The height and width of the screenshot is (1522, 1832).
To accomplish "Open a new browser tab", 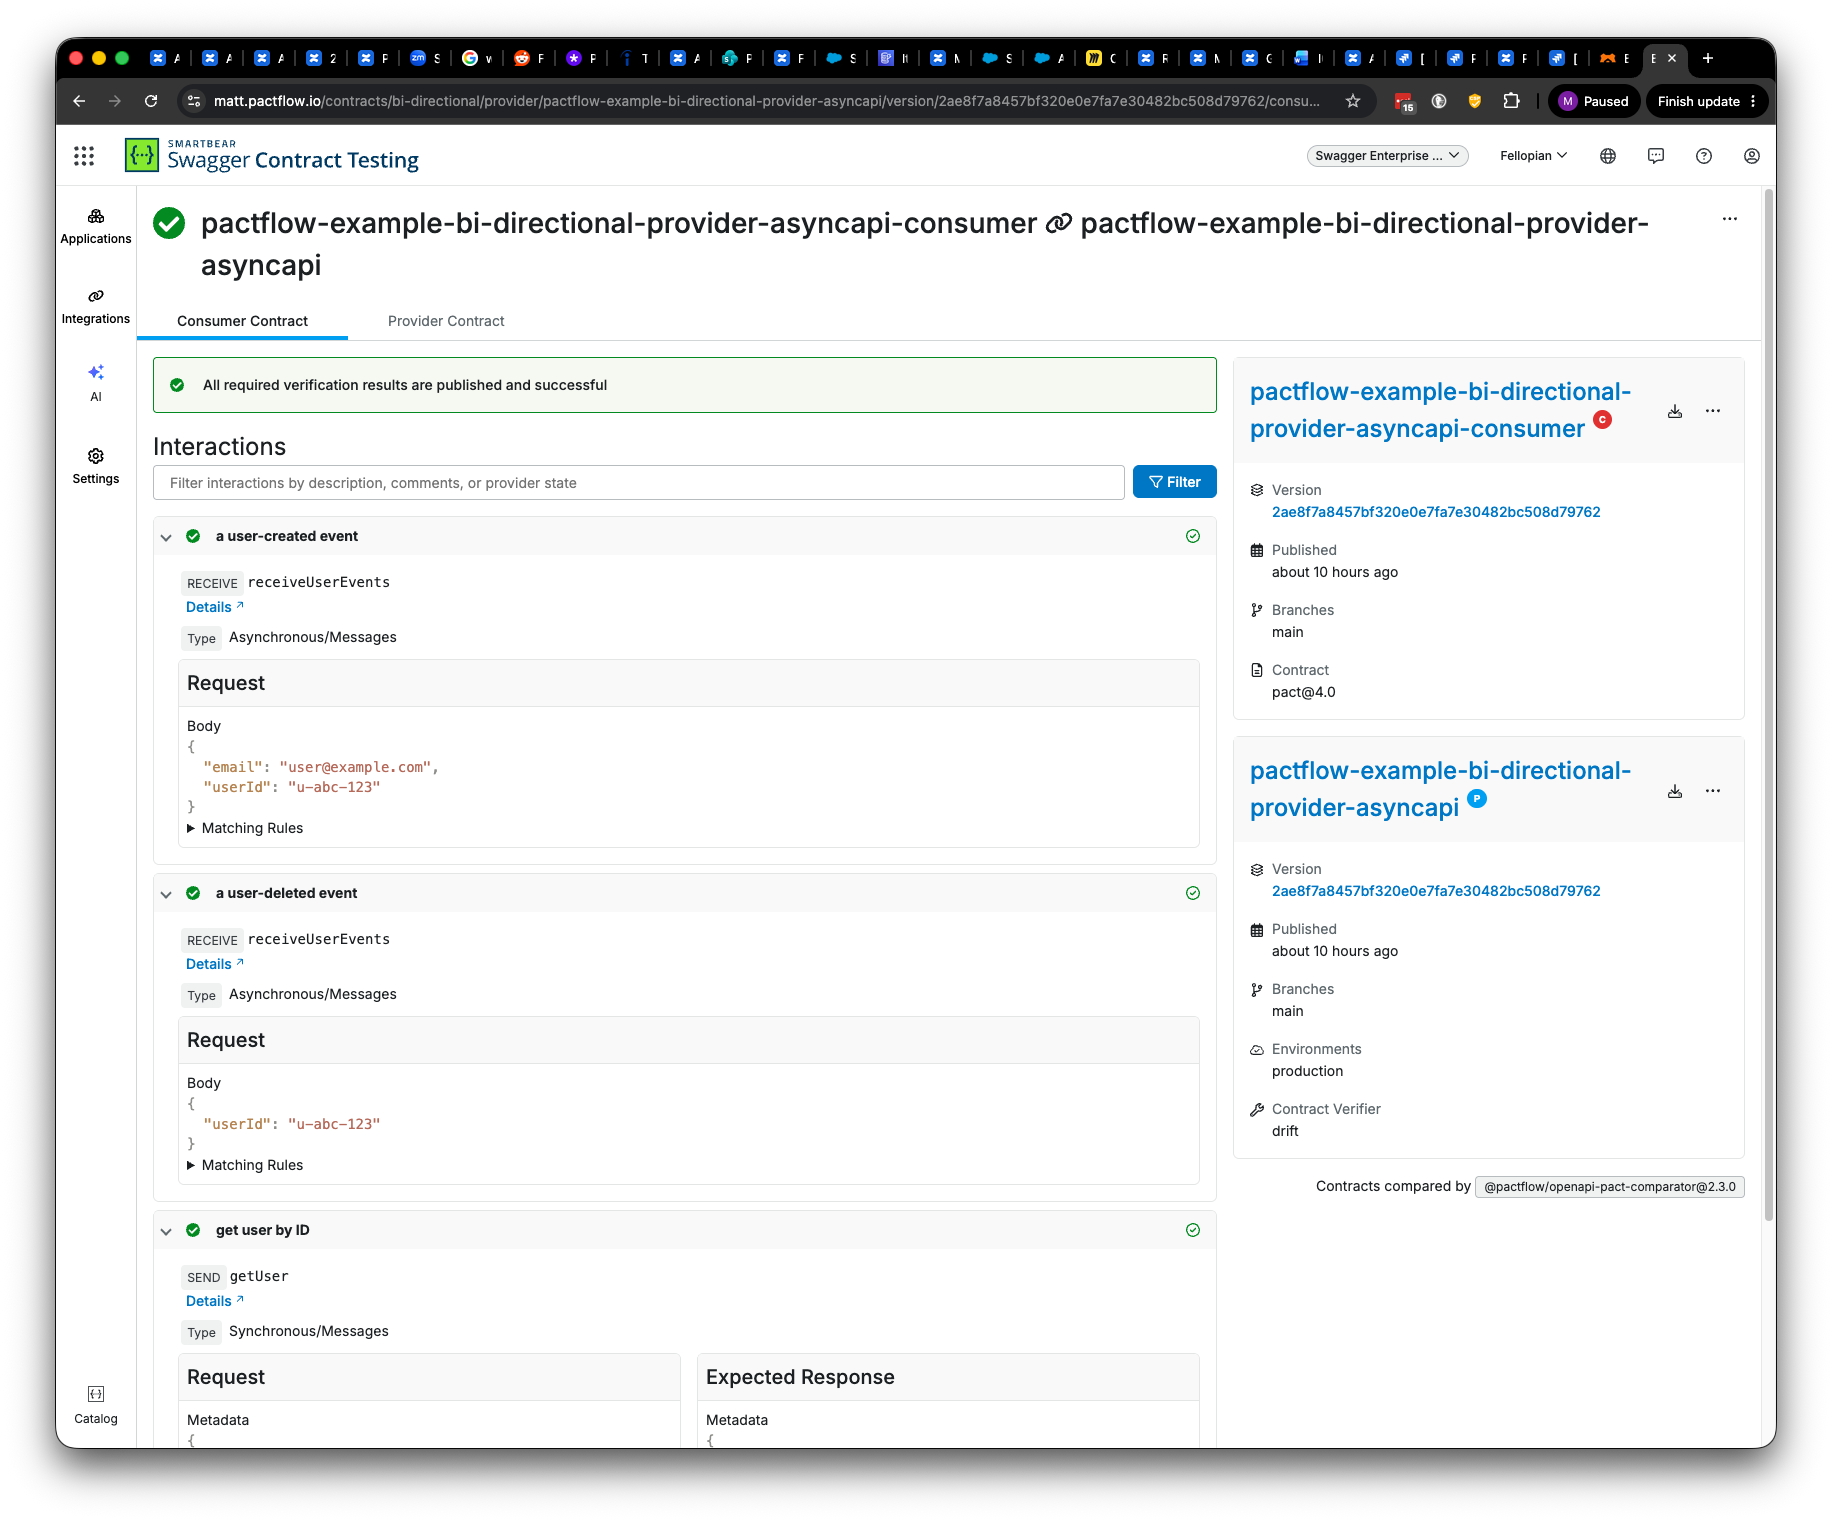I will click(1708, 58).
